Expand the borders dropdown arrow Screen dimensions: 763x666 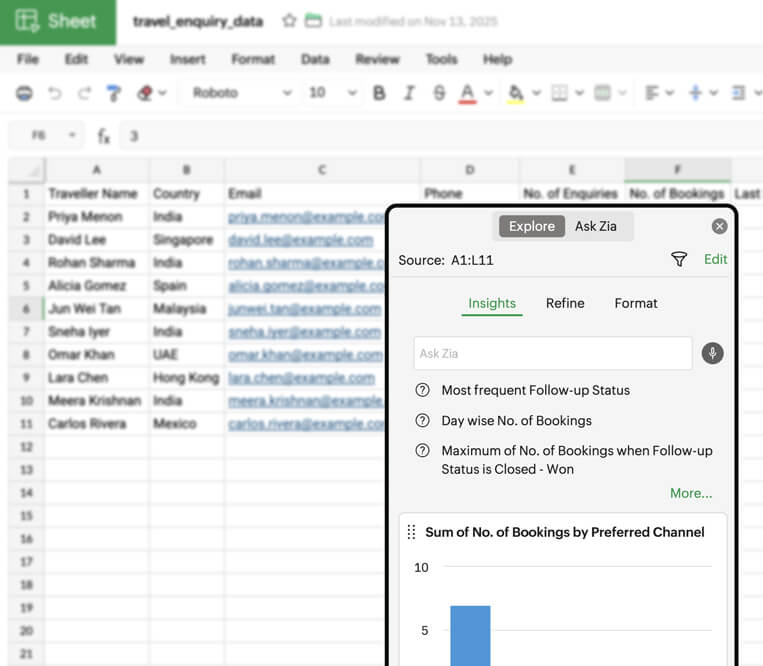tap(580, 92)
